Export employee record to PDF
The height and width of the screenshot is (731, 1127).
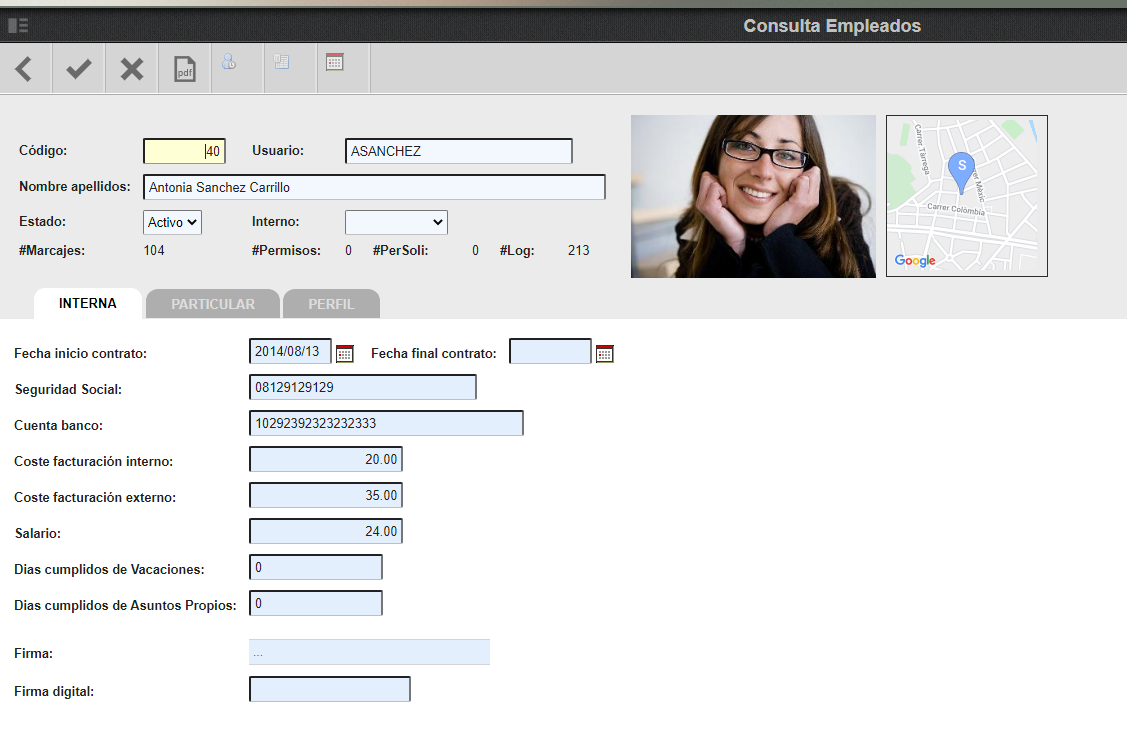point(185,69)
